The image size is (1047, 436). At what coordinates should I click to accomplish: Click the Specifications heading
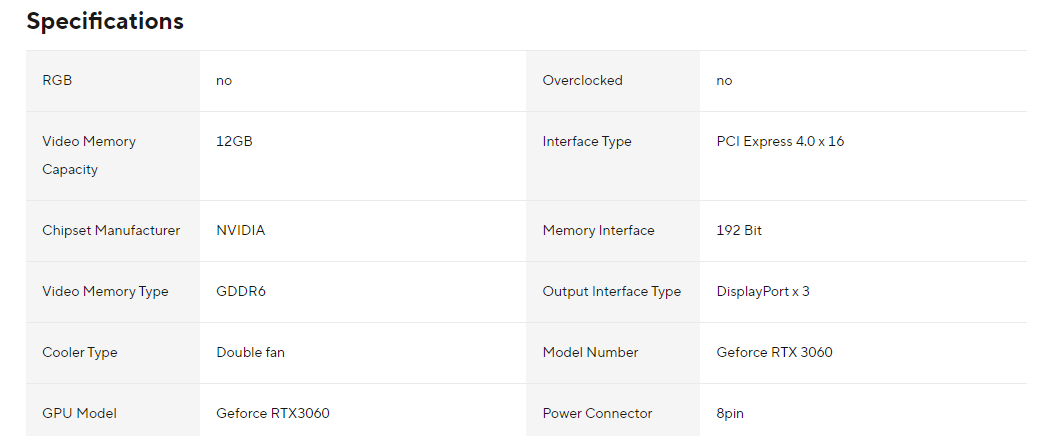click(x=105, y=21)
